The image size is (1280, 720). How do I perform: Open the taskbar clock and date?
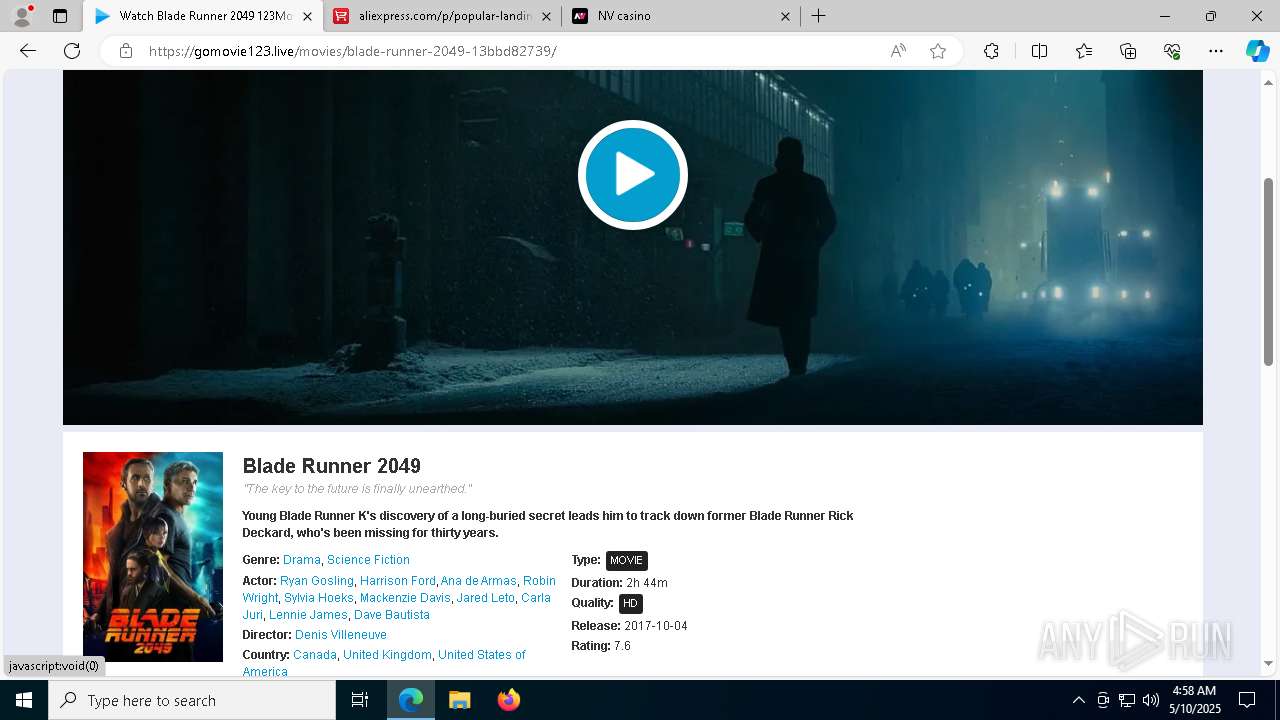coord(1193,700)
